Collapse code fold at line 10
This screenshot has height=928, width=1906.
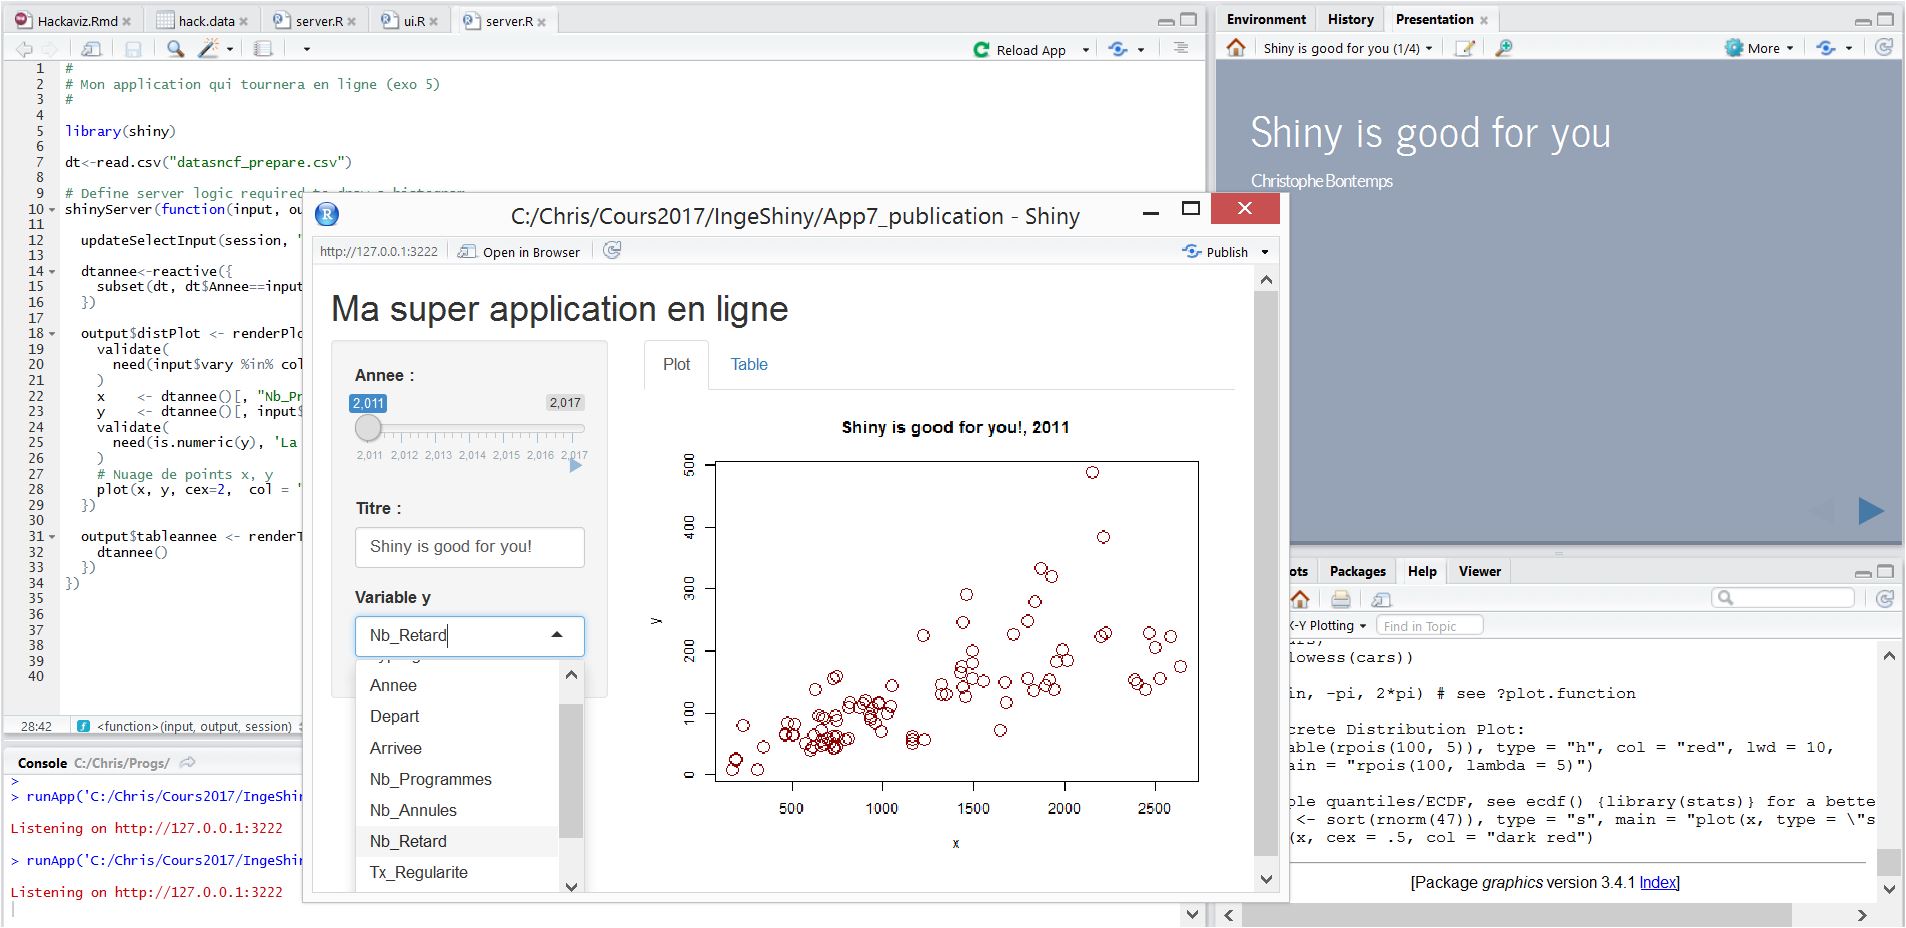(52, 210)
